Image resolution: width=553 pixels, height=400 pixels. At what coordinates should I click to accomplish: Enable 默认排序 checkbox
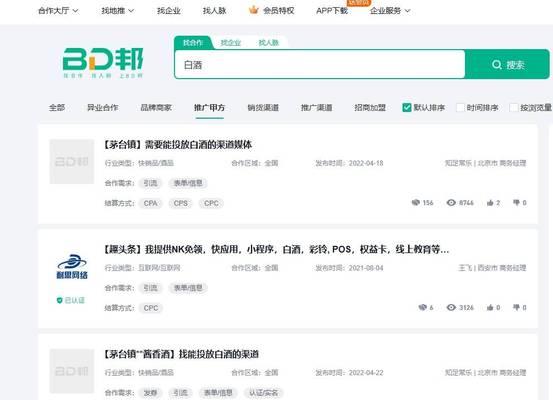coord(407,108)
